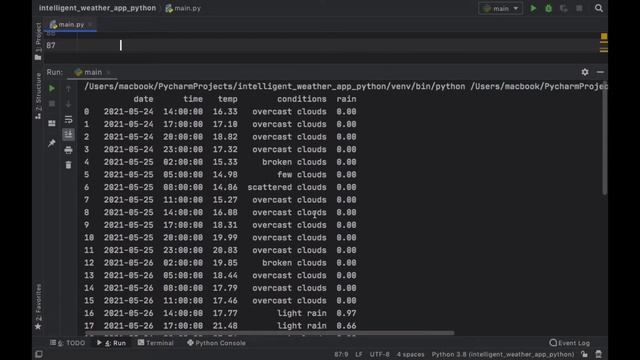
Task: Open the main run configuration dropdown
Action: click(500, 8)
